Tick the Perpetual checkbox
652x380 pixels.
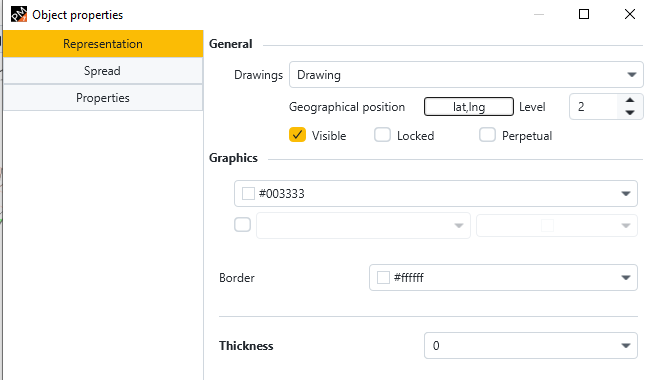(487, 135)
